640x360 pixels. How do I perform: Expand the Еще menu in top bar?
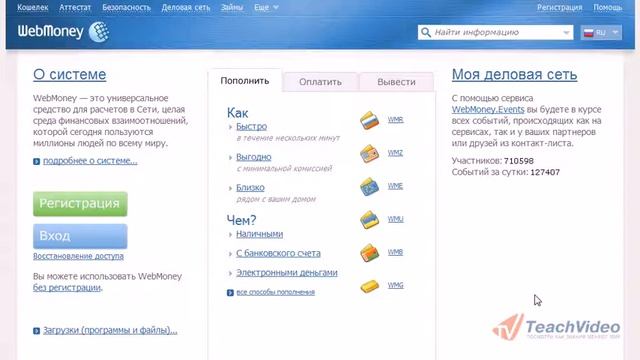(x=266, y=7)
